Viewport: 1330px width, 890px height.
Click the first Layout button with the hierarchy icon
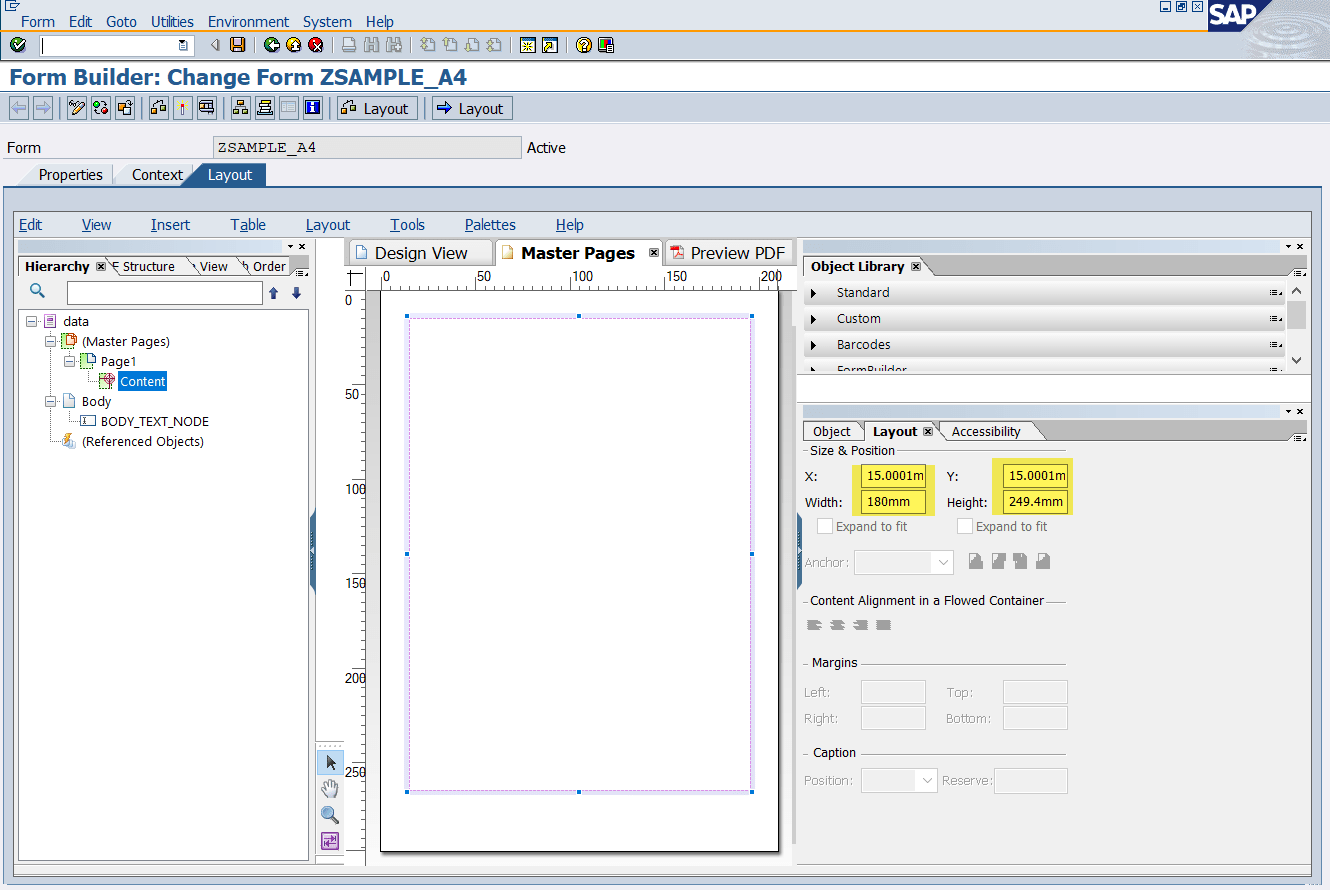(x=377, y=108)
